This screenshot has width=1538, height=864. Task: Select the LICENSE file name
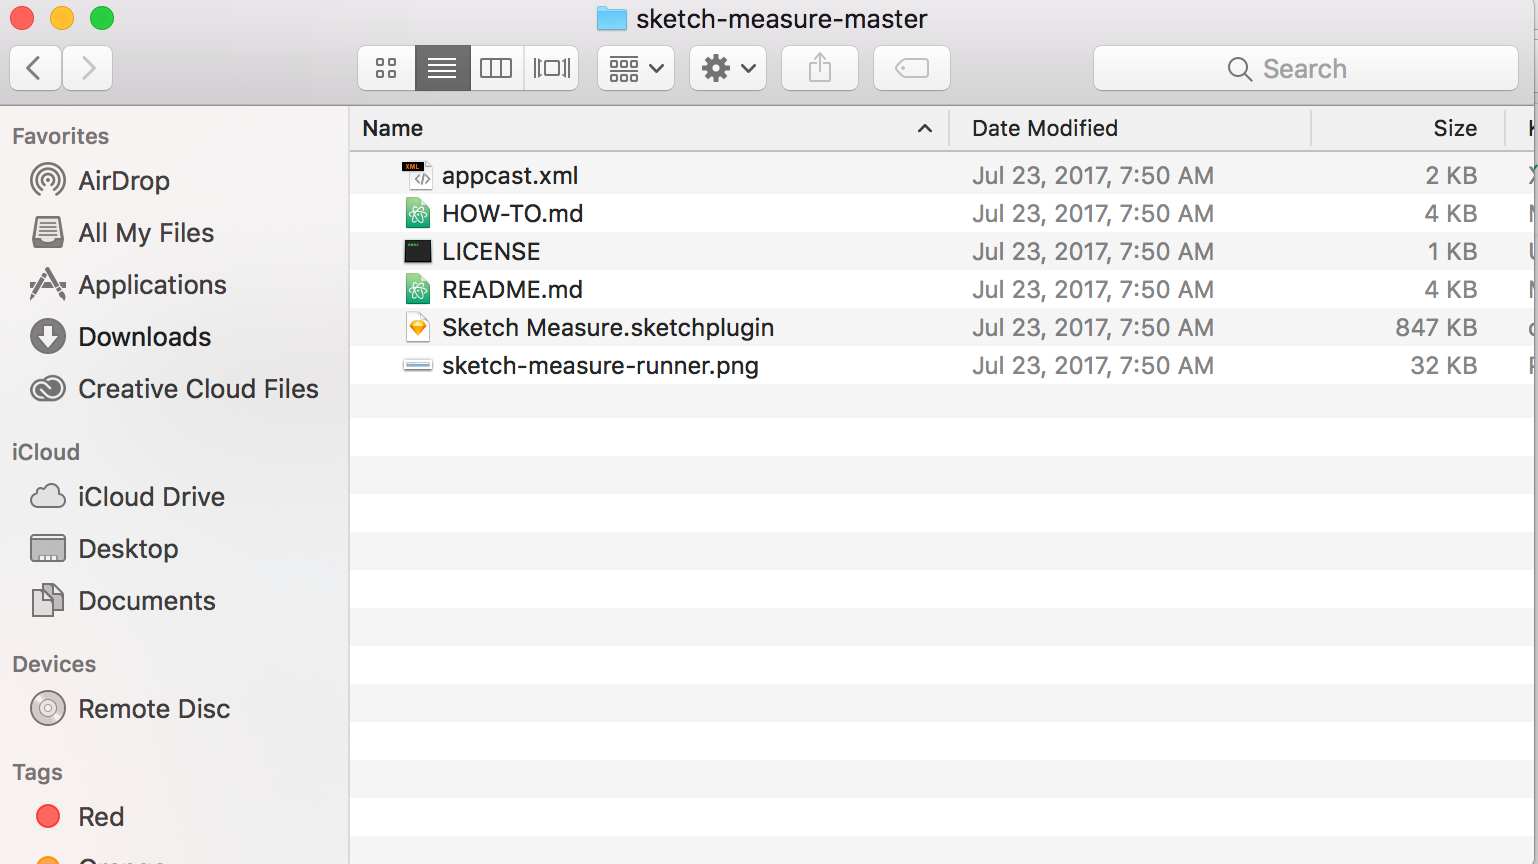(491, 251)
